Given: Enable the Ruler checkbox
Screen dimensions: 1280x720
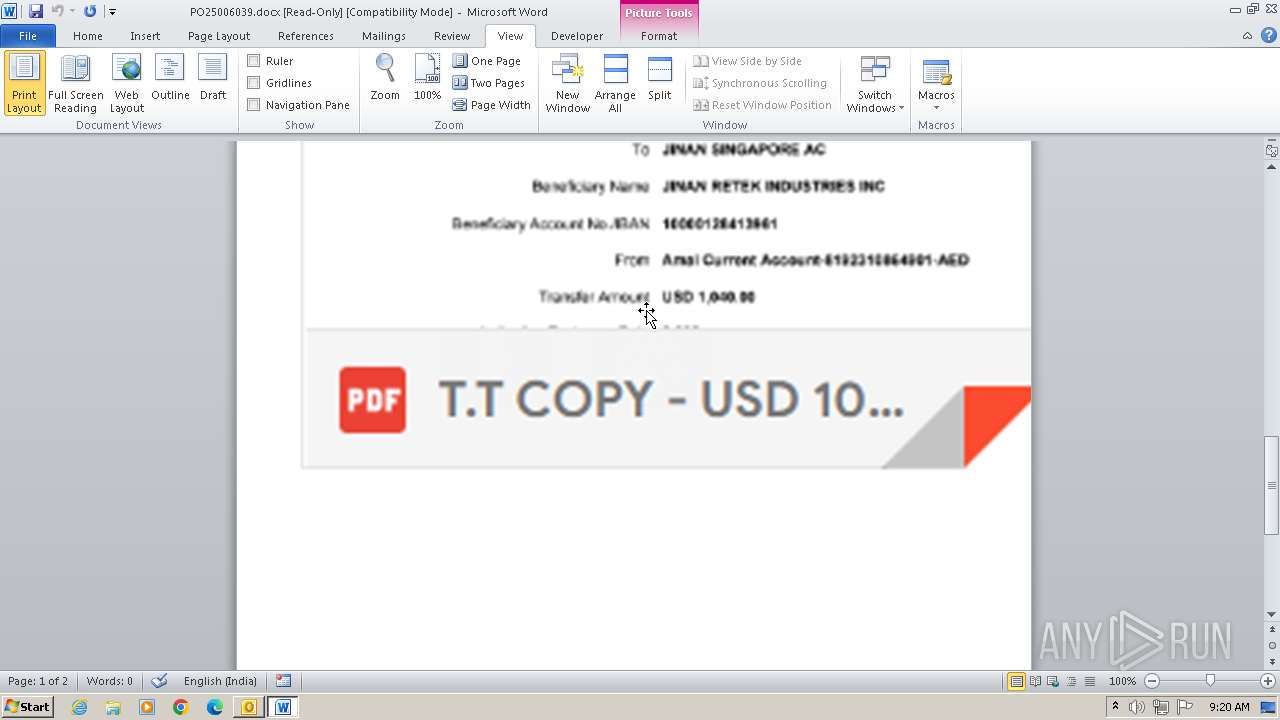Looking at the screenshot, I should pos(254,61).
